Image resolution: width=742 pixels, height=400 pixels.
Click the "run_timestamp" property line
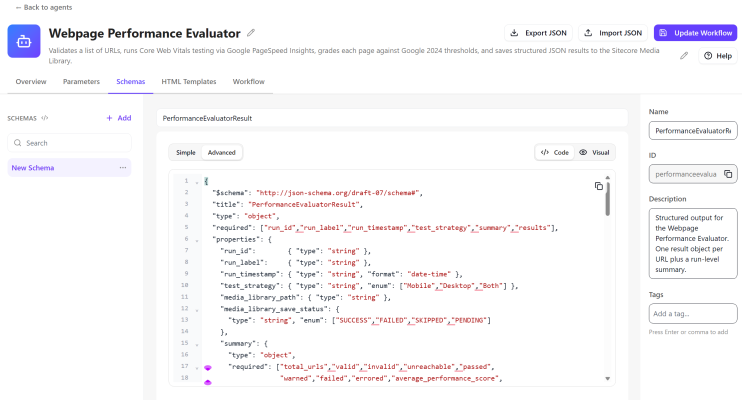click(341, 274)
